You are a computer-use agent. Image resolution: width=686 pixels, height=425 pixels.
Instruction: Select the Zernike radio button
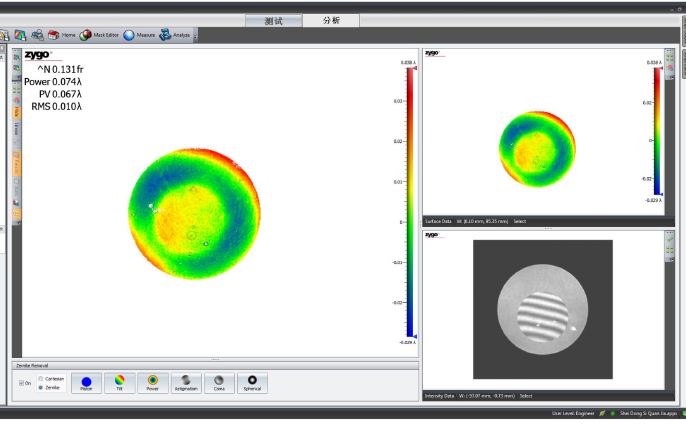click(x=40, y=386)
